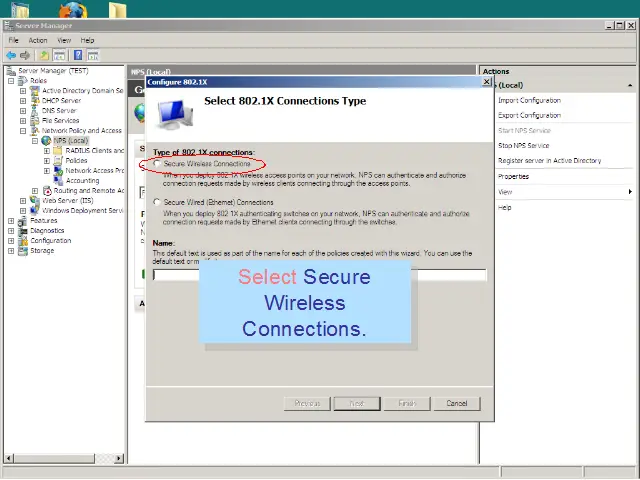Viewport: 640px width, 480px height.
Task: Select Secure Wireless Connections radio button
Action: [x=156, y=163]
